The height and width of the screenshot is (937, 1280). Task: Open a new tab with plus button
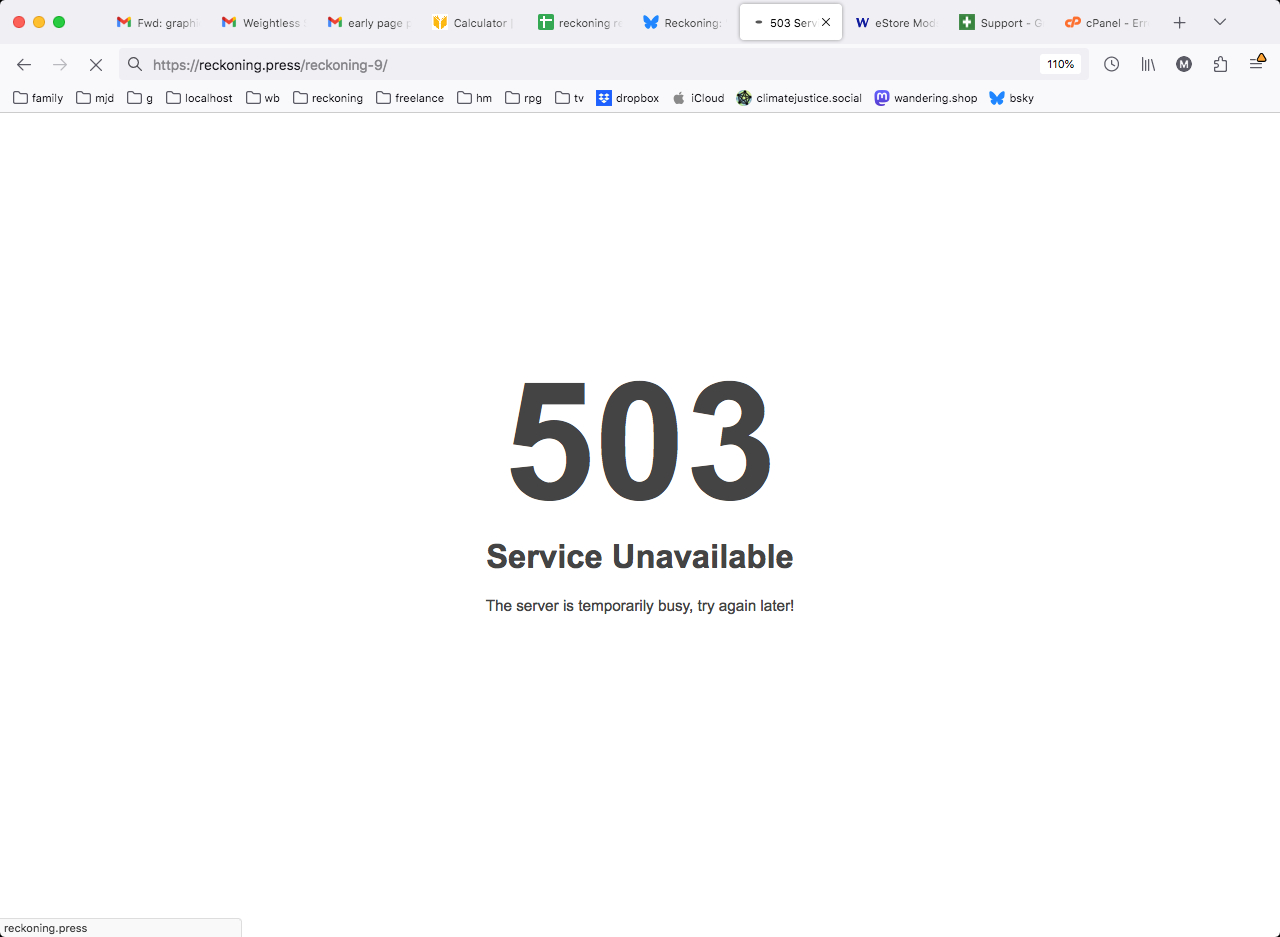1180,22
